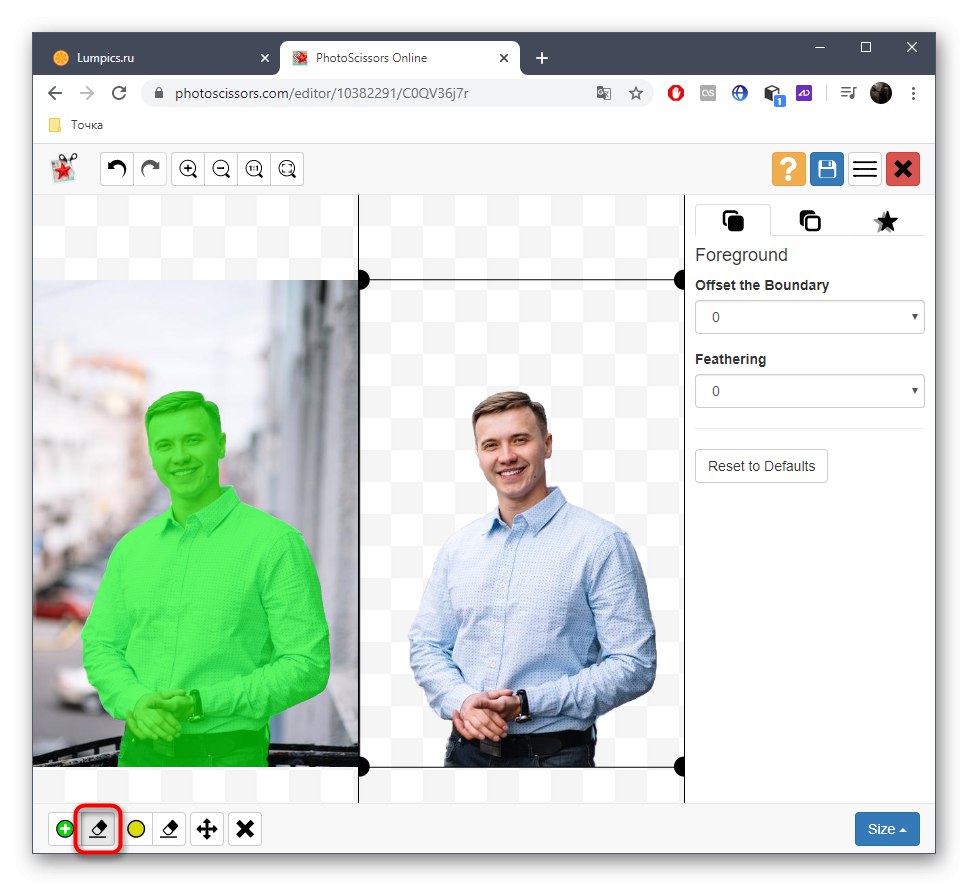968x886 pixels.
Task: Click the purple extension icon
Action: click(x=804, y=93)
